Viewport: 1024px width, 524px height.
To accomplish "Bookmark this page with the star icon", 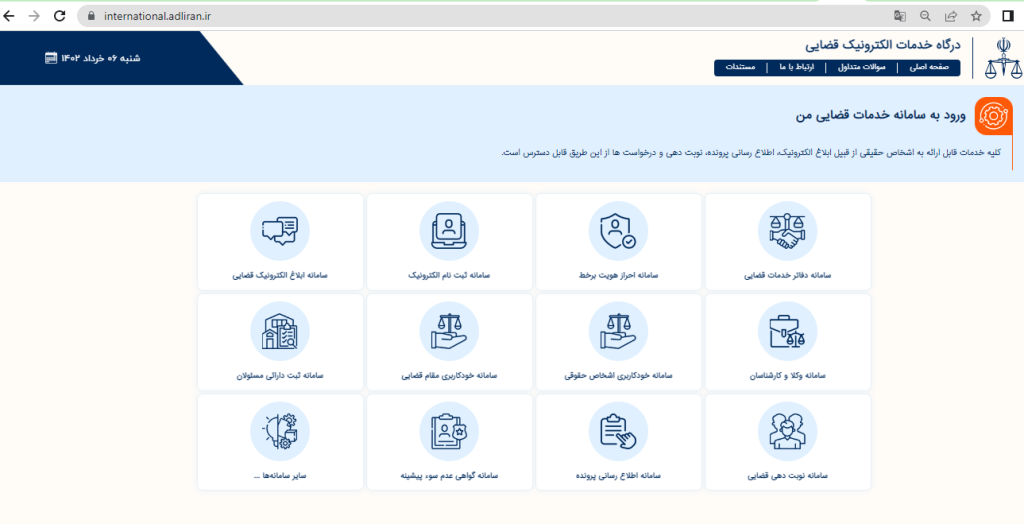I will coord(976,16).
